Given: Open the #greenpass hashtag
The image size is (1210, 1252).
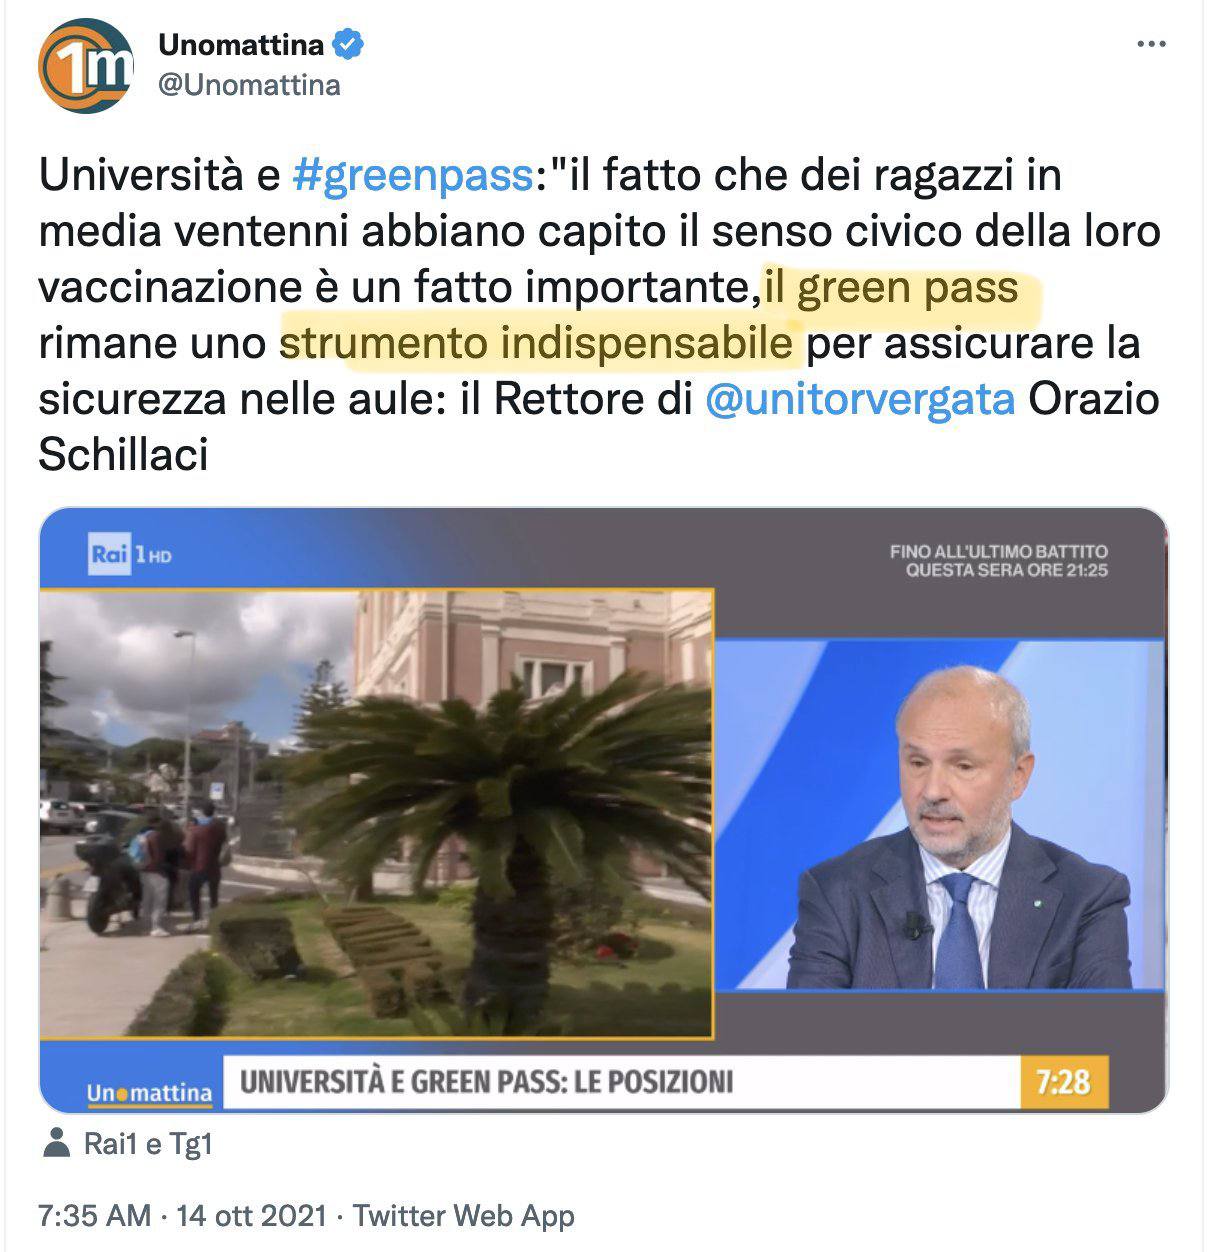Looking at the screenshot, I should click(x=412, y=176).
